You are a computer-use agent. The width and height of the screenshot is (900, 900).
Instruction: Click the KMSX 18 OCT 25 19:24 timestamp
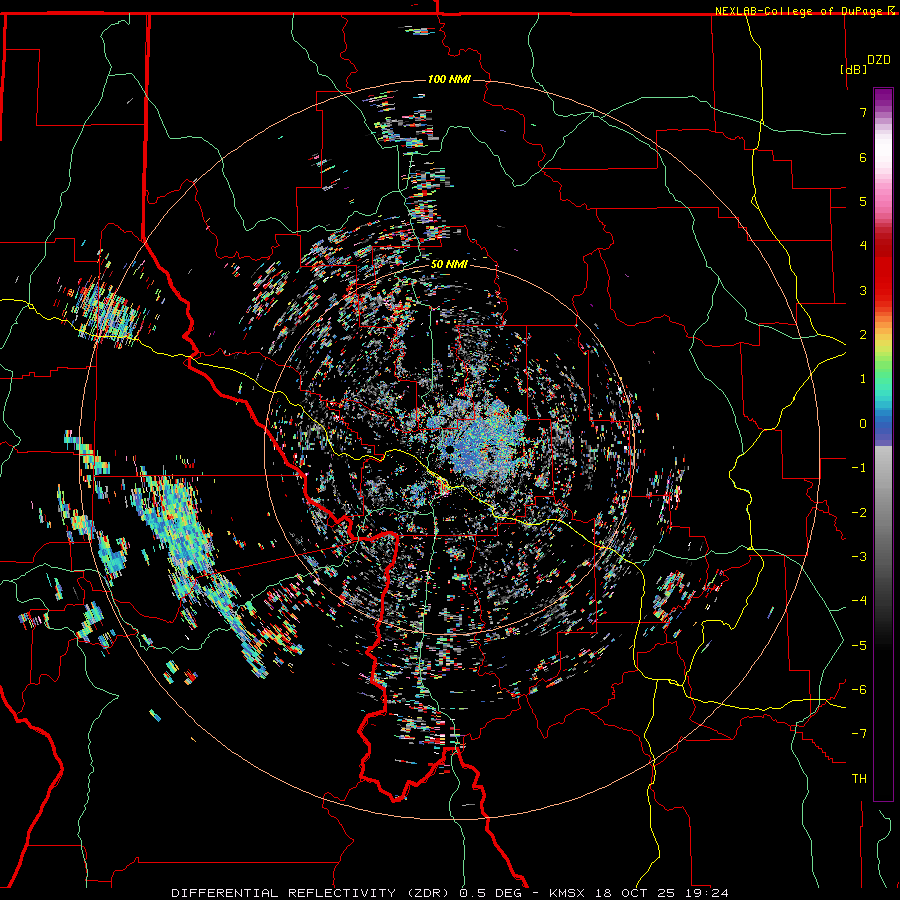tap(639, 893)
